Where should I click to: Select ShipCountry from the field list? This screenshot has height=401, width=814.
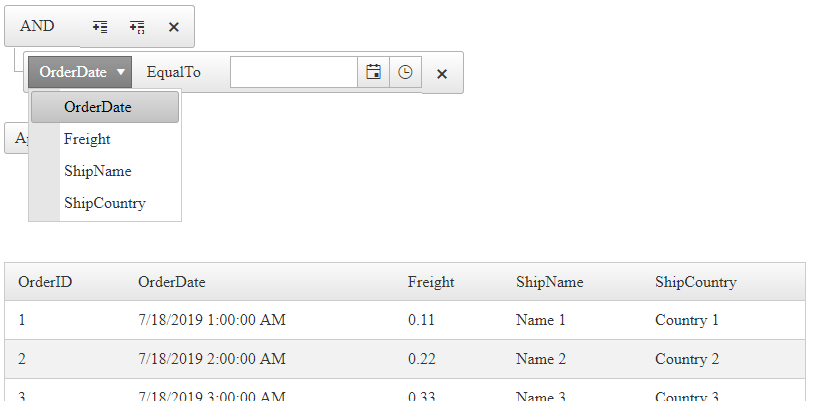coord(104,203)
